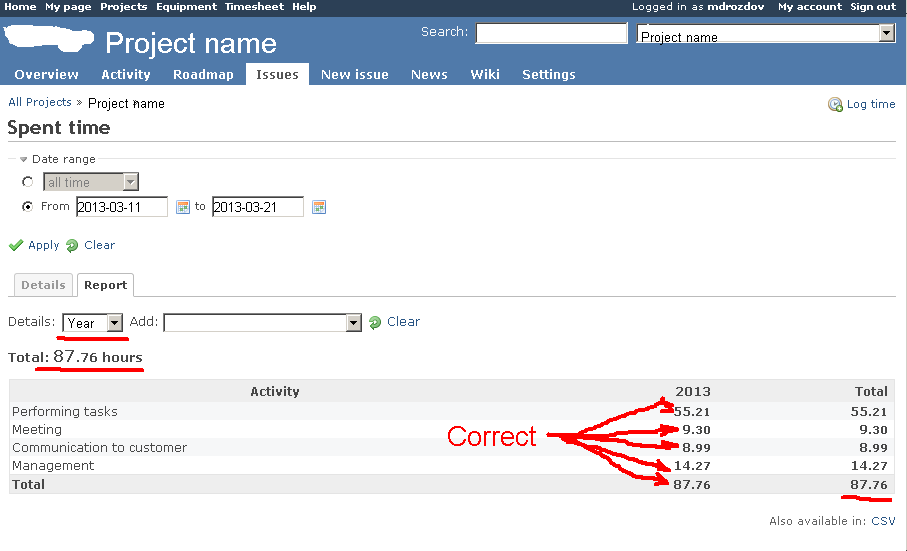The height and width of the screenshot is (551, 907).
Task: Select the Report tab
Action: (x=105, y=285)
